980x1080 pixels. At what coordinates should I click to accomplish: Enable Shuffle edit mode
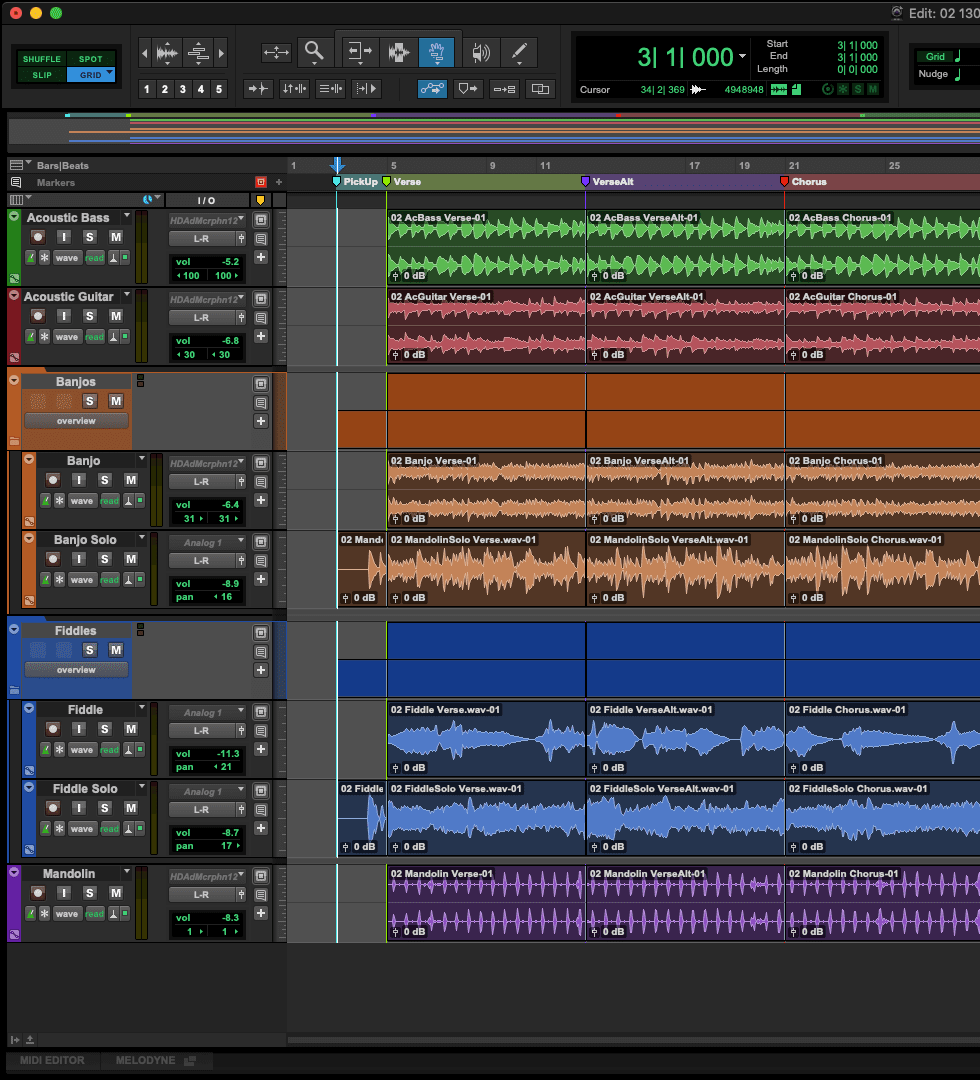pyautogui.click(x=41, y=59)
